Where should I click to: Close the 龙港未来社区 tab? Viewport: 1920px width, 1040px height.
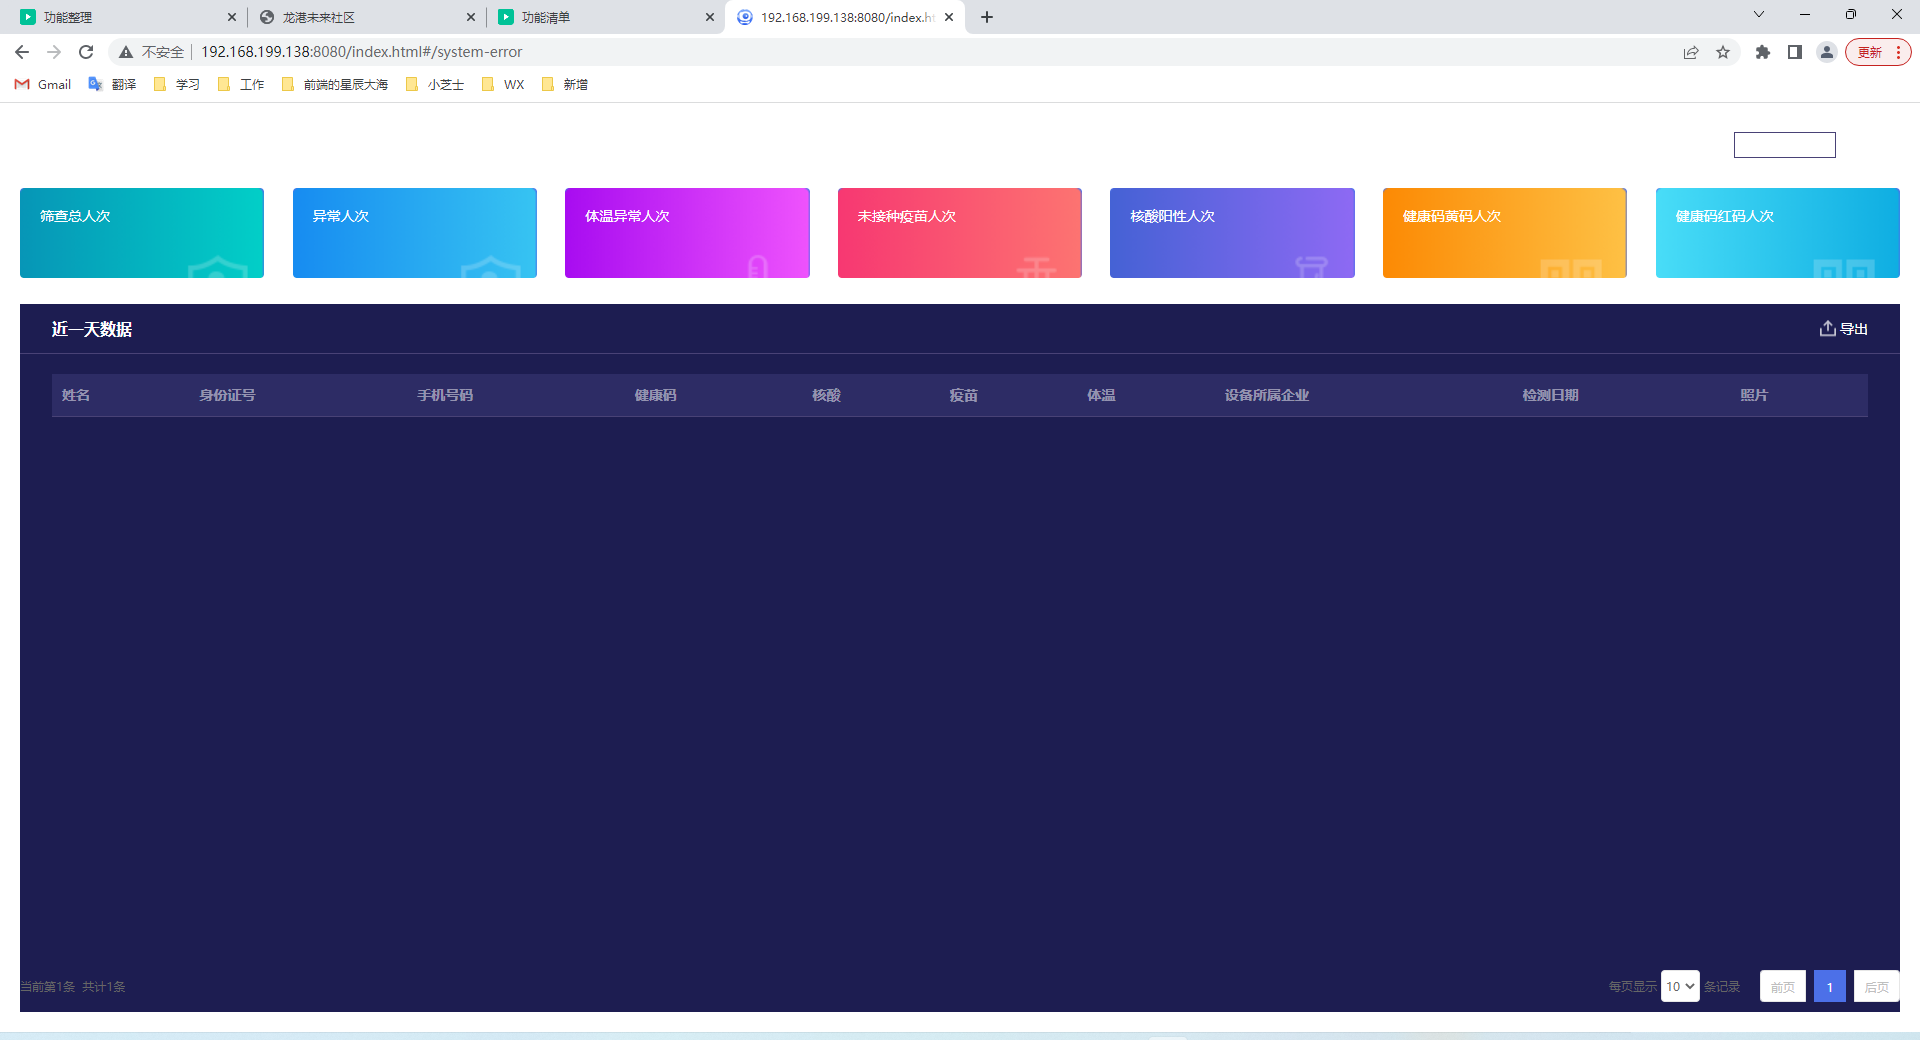471,17
